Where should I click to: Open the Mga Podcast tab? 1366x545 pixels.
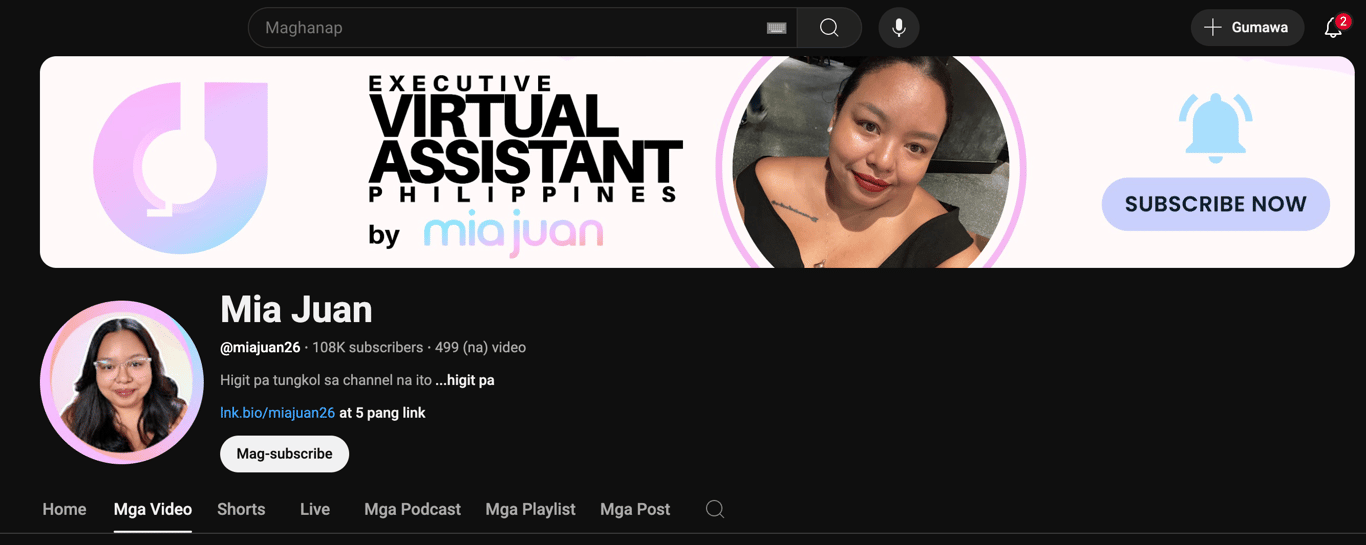pos(412,509)
